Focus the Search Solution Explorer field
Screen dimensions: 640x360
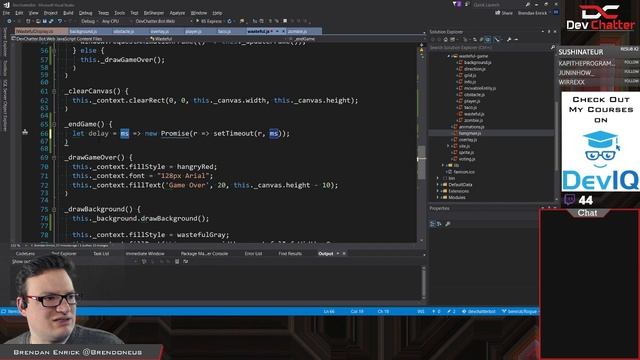[x=490, y=48]
